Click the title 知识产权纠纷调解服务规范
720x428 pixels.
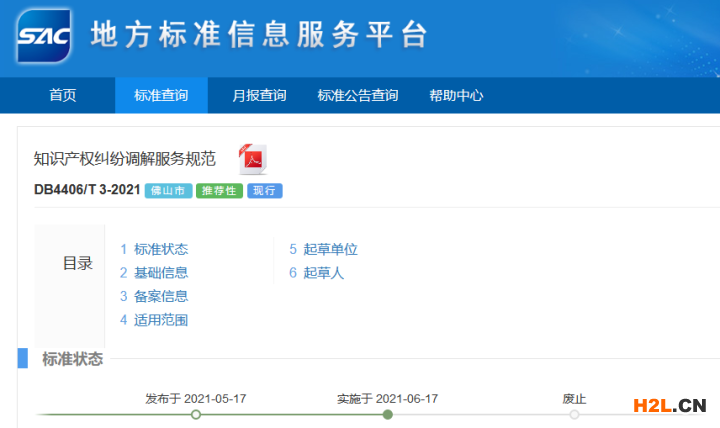(124, 159)
